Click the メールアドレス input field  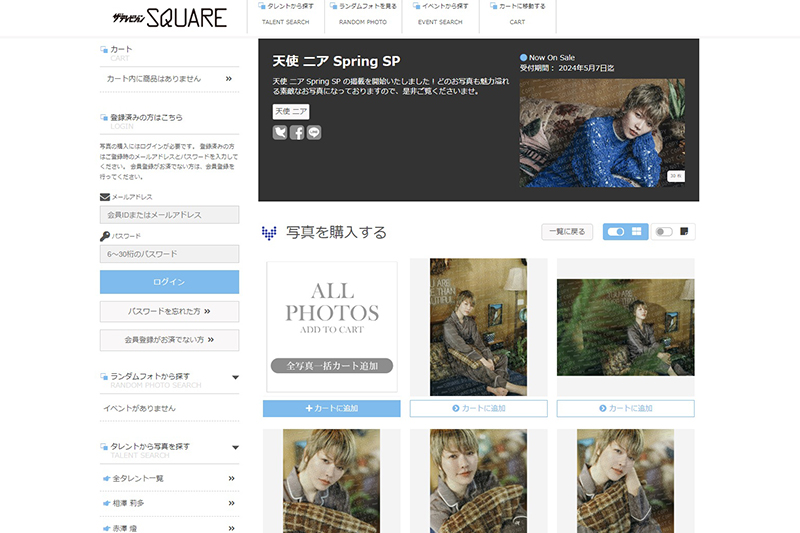pos(169,215)
